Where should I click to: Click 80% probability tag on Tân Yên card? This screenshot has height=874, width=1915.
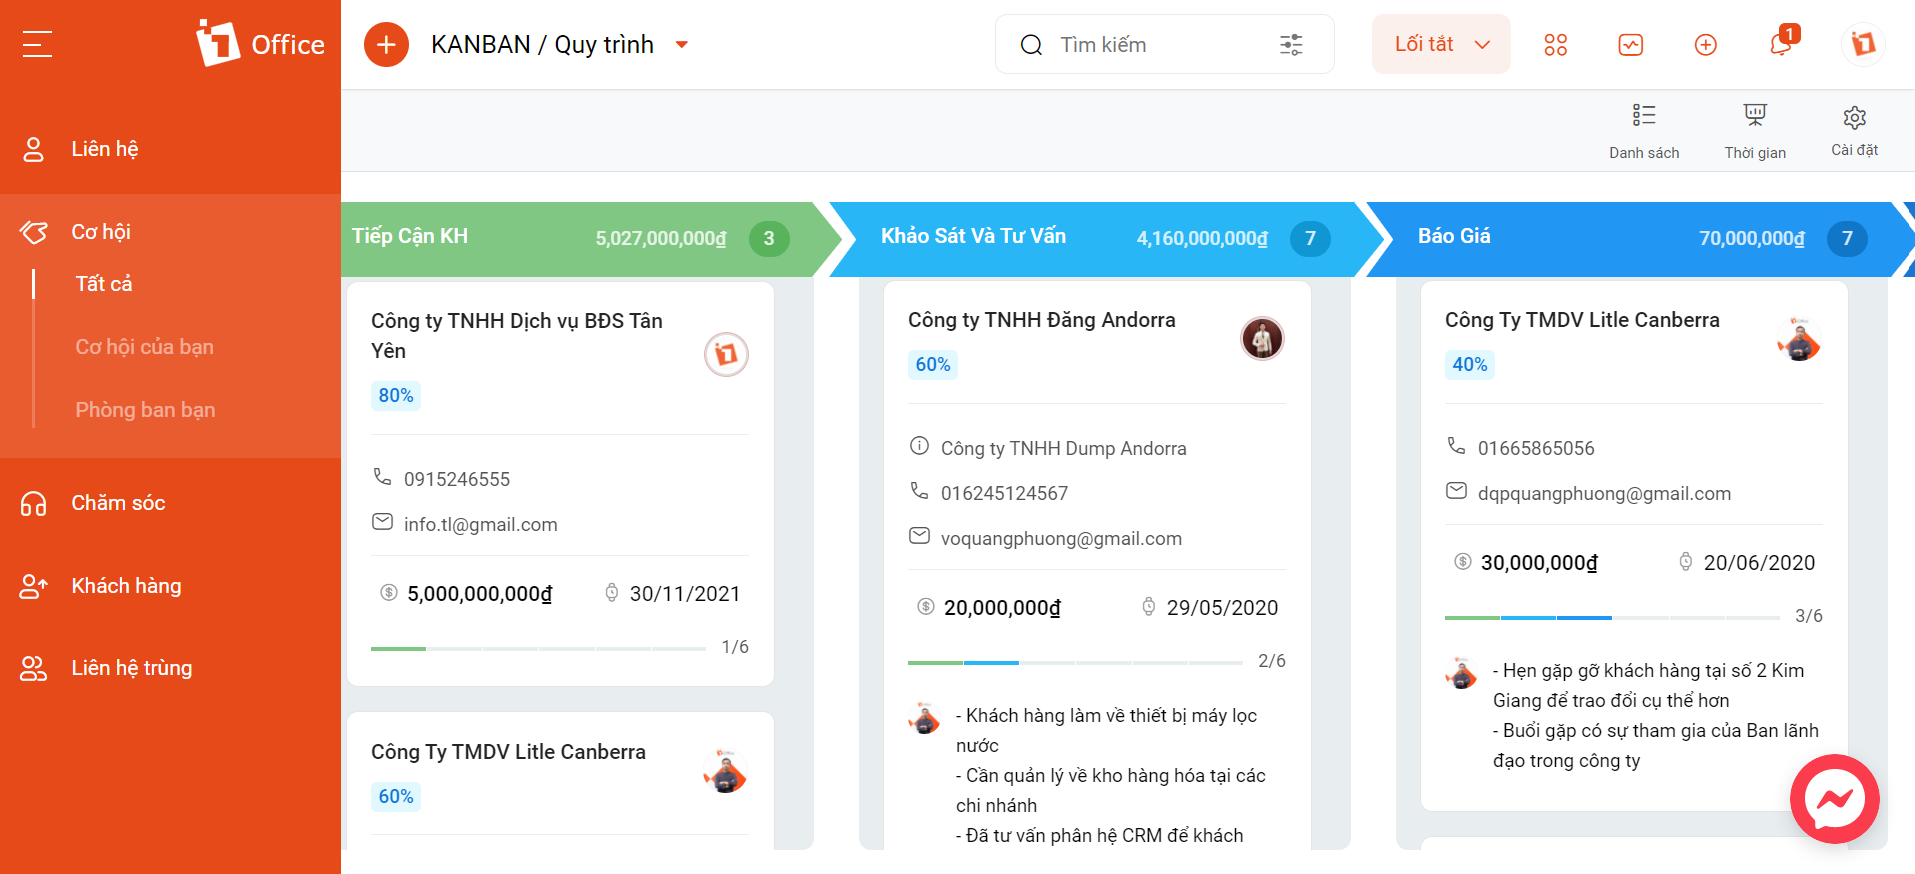click(396, 396)
